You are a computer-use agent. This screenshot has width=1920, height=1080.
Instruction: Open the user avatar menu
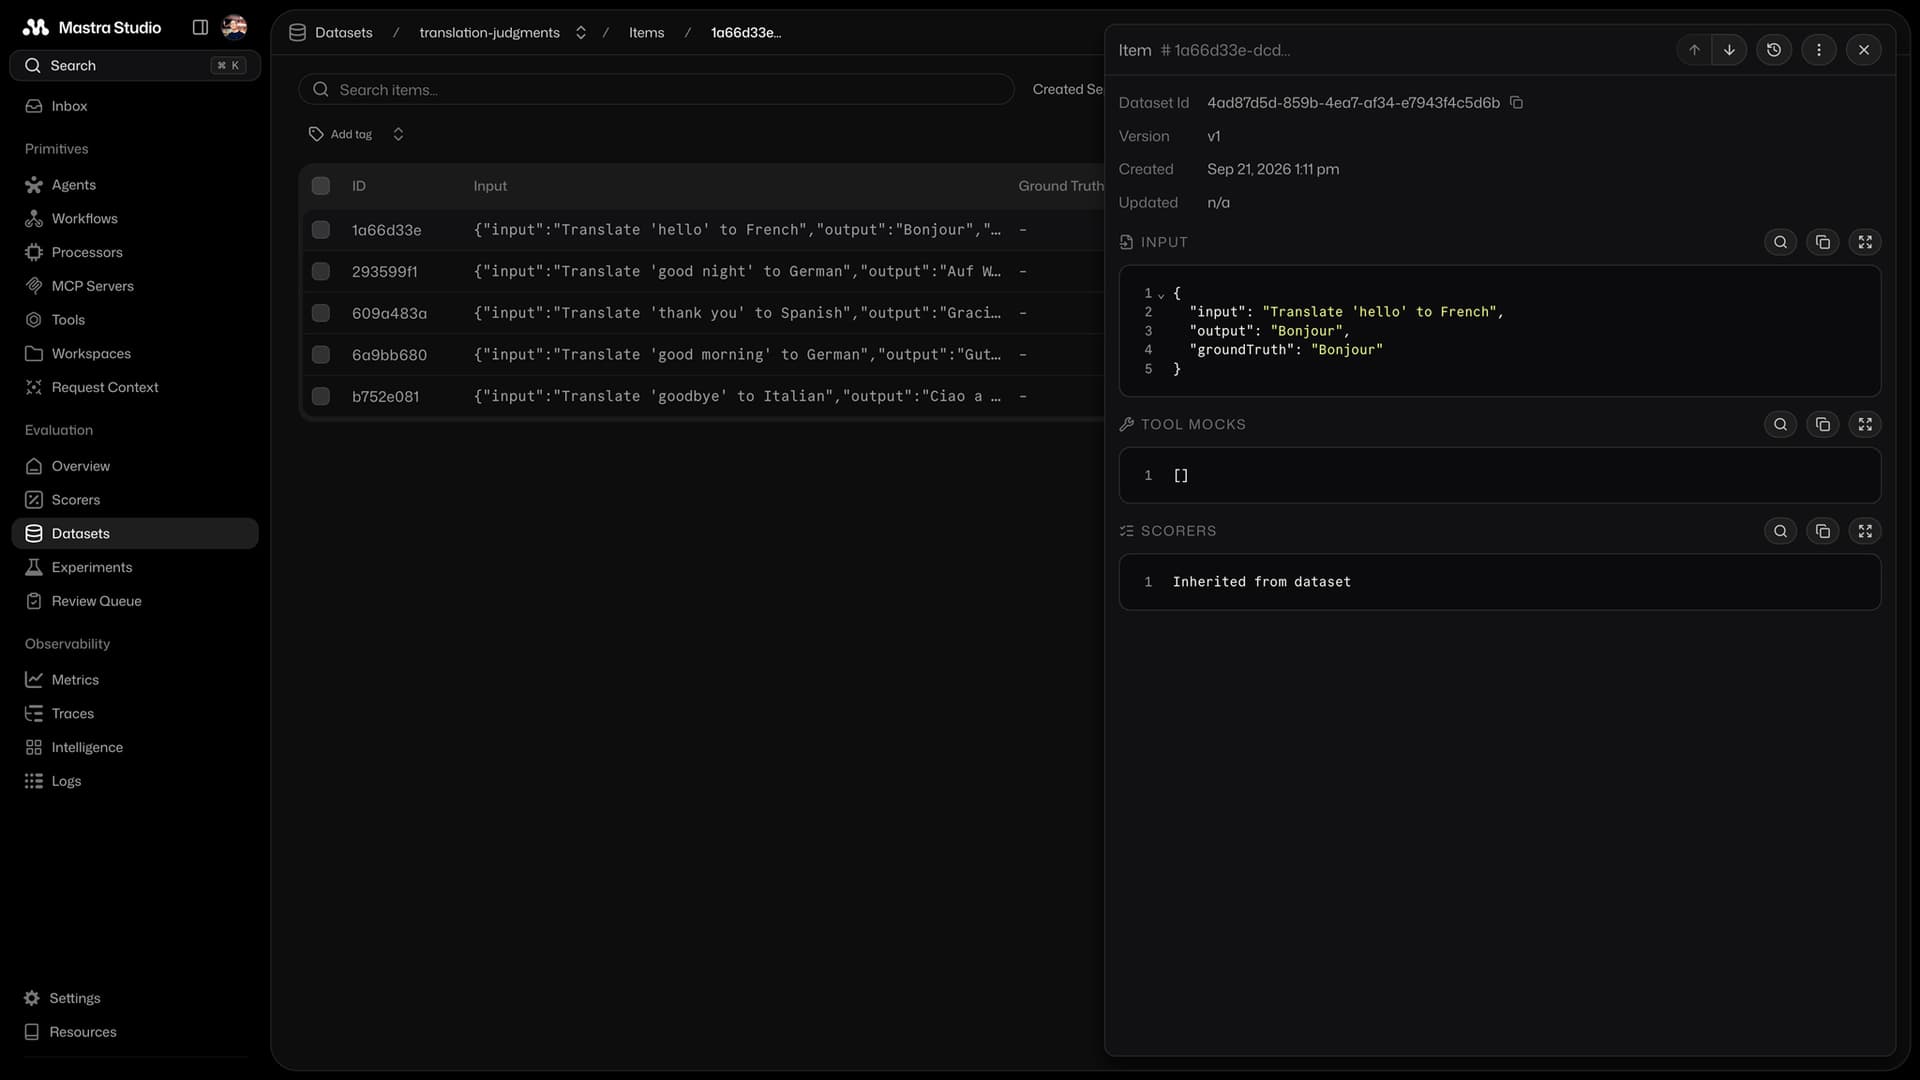click(x=234, y=27)
